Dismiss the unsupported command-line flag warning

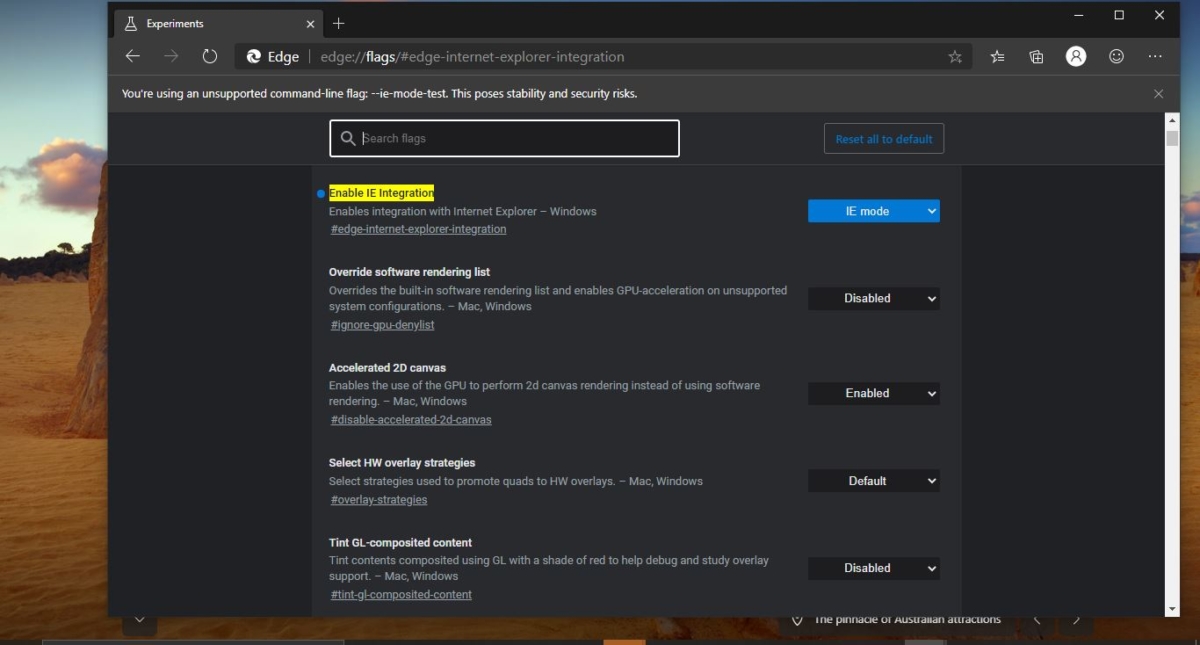point(1158,93)
